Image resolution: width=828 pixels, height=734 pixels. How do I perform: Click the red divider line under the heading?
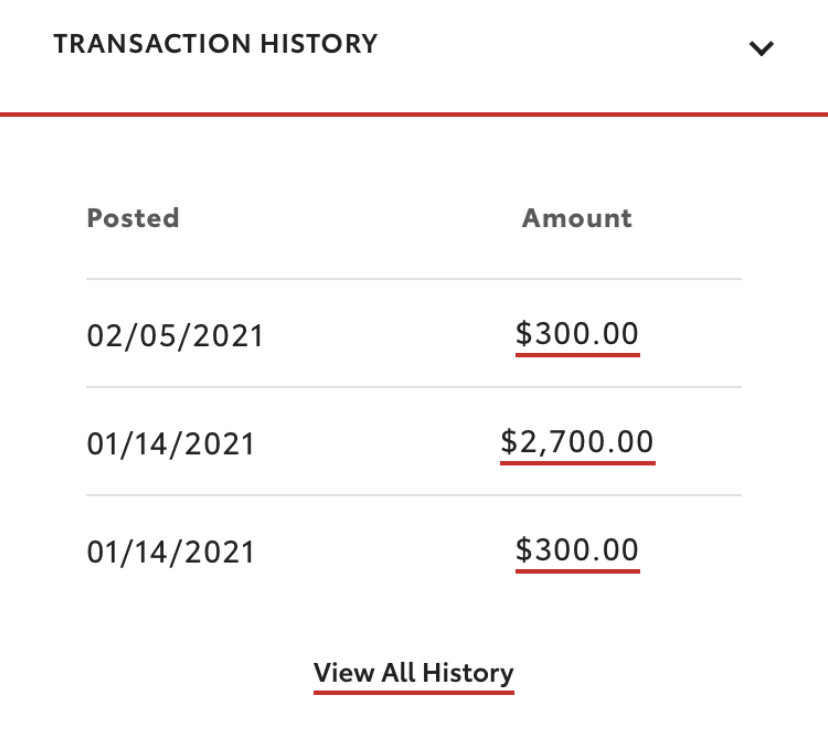(414, 114)
